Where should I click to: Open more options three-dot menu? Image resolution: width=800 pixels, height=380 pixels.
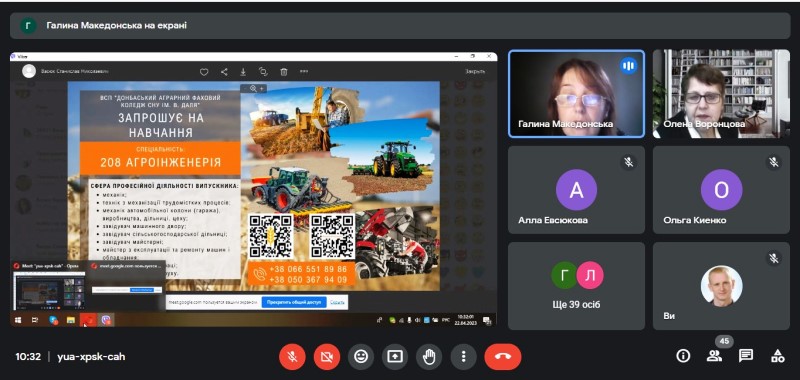(463, 357)
